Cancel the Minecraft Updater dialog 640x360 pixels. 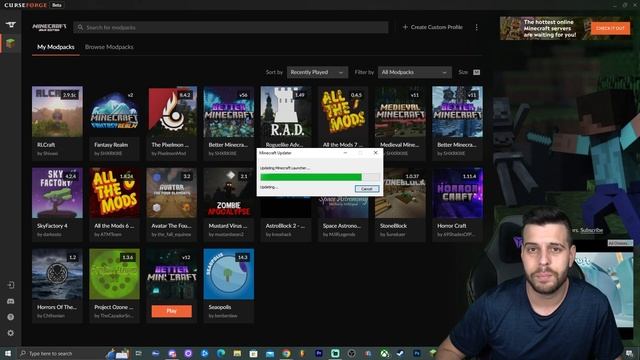pyautogui.click(x=367, y=189)
